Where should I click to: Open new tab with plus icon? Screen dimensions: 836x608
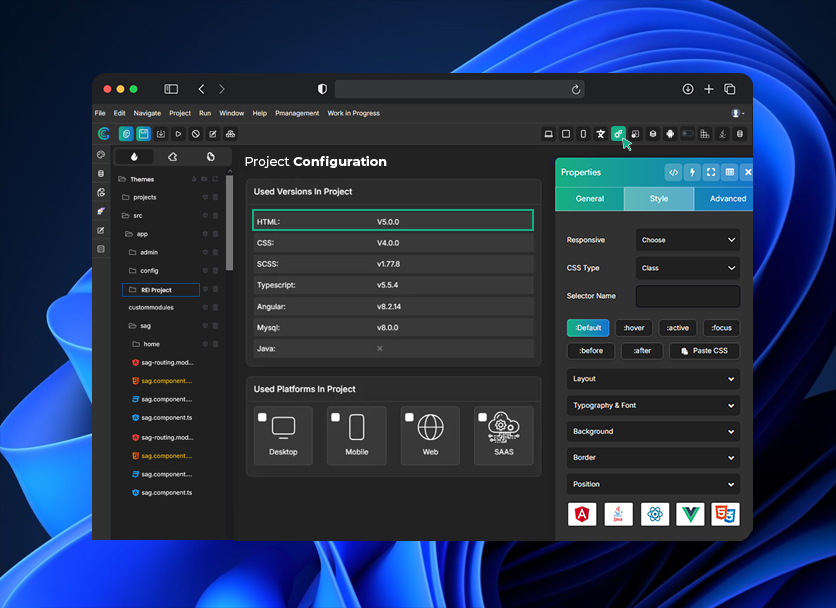coord(709,89)
